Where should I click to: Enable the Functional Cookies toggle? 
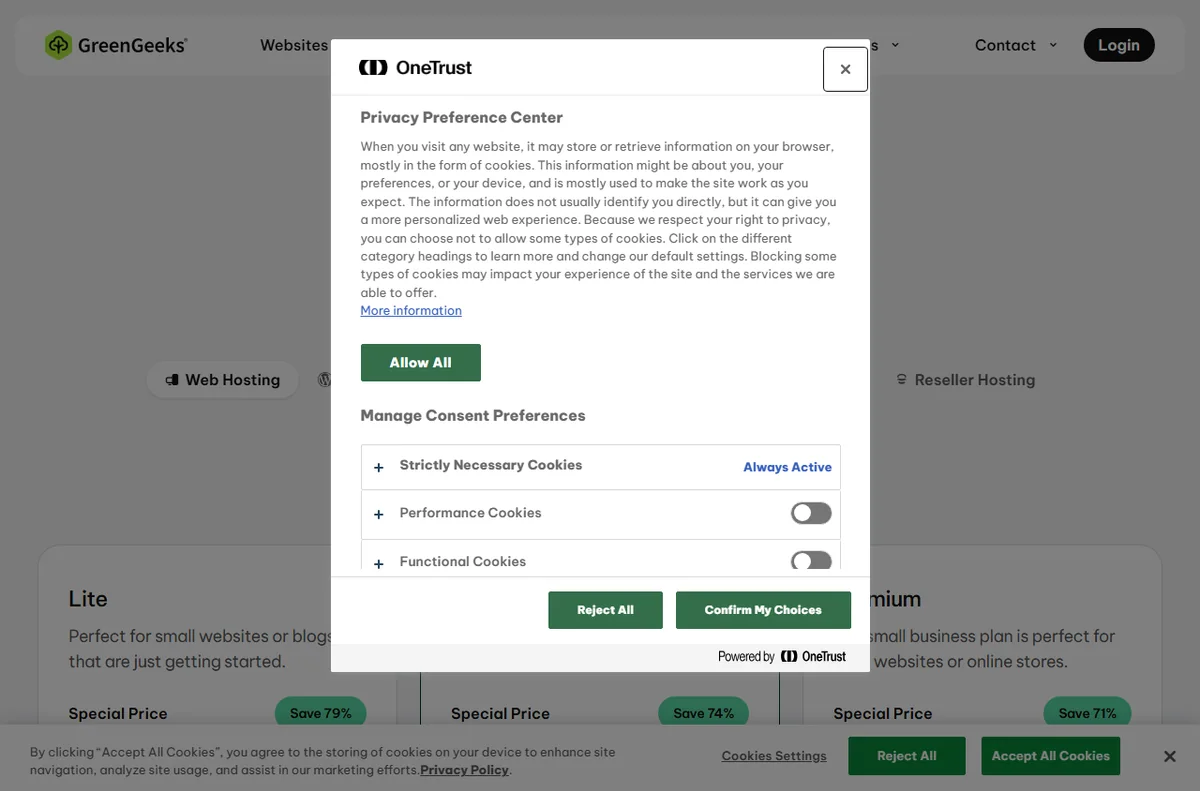tap(811, 561)
